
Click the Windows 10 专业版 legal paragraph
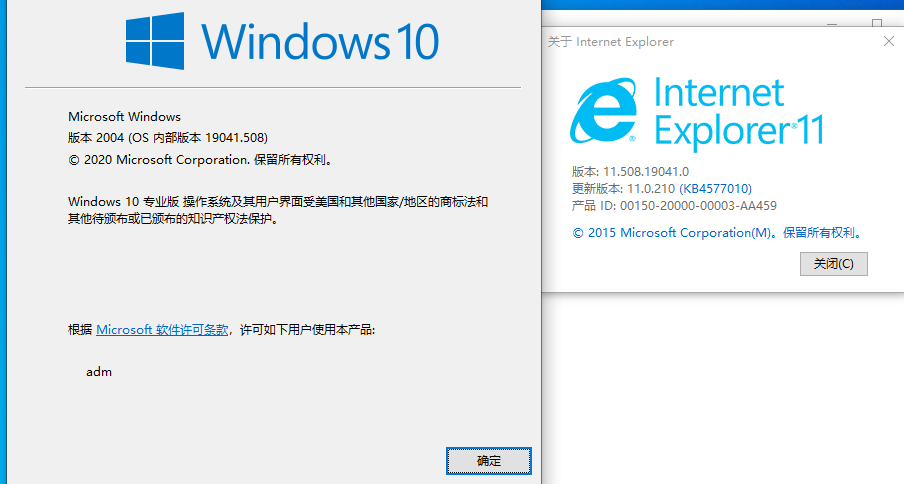coord(278,210)
